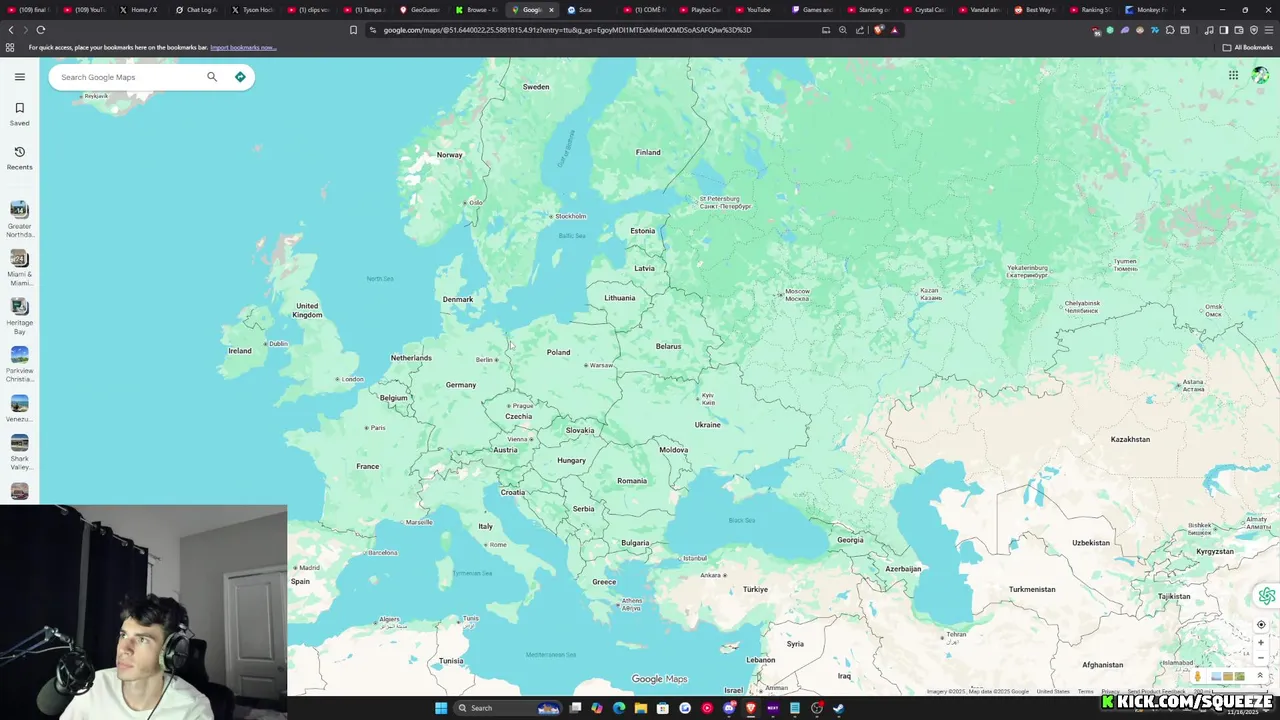Screen dimensions: 1280x720
Task: Click the Finland country label
Action: (x=648, y=152)
